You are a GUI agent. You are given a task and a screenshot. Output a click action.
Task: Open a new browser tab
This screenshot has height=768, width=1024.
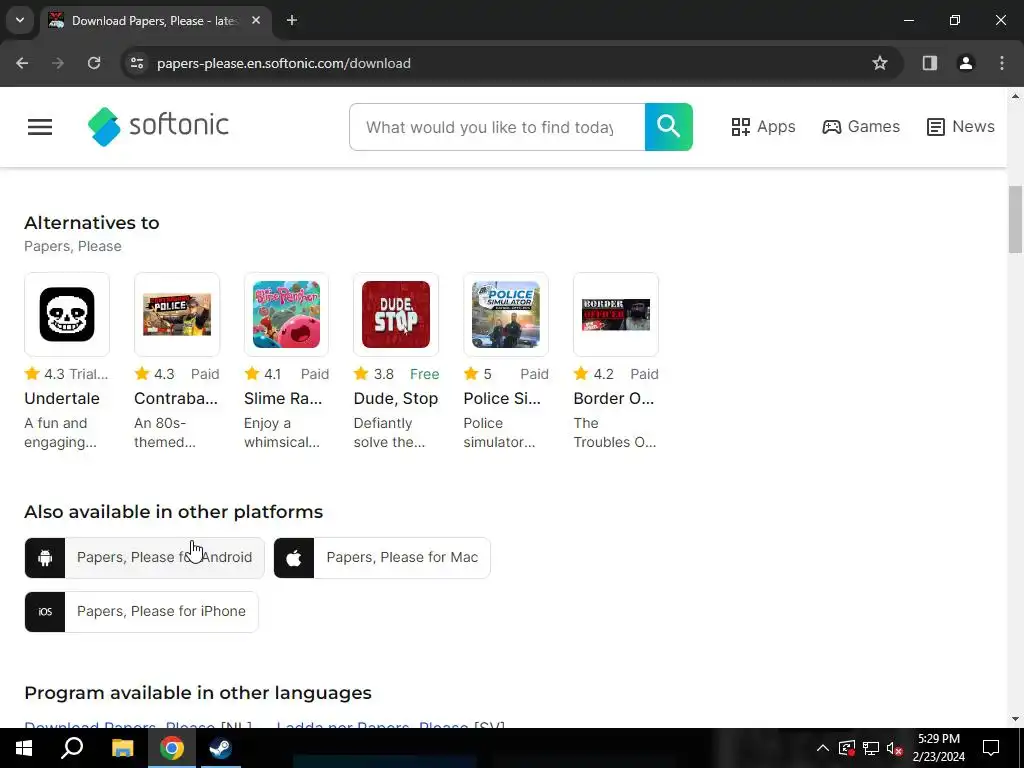point(292,20)
